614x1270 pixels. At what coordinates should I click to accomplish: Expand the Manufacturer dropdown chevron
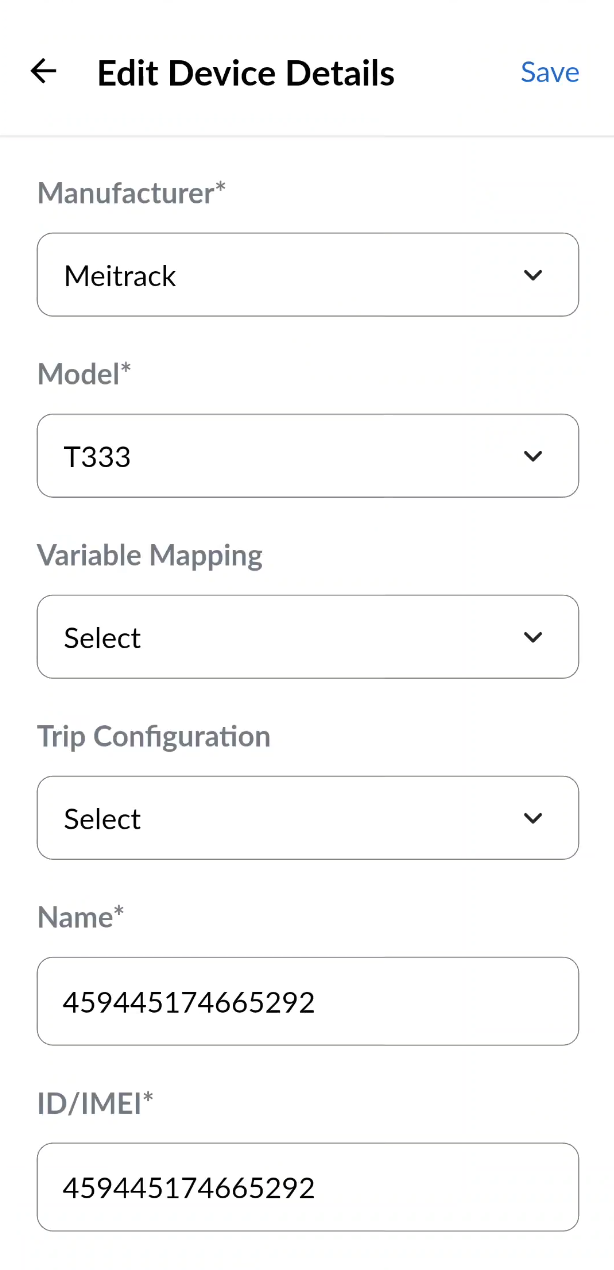pyautogui.click(x=533, y=275)
